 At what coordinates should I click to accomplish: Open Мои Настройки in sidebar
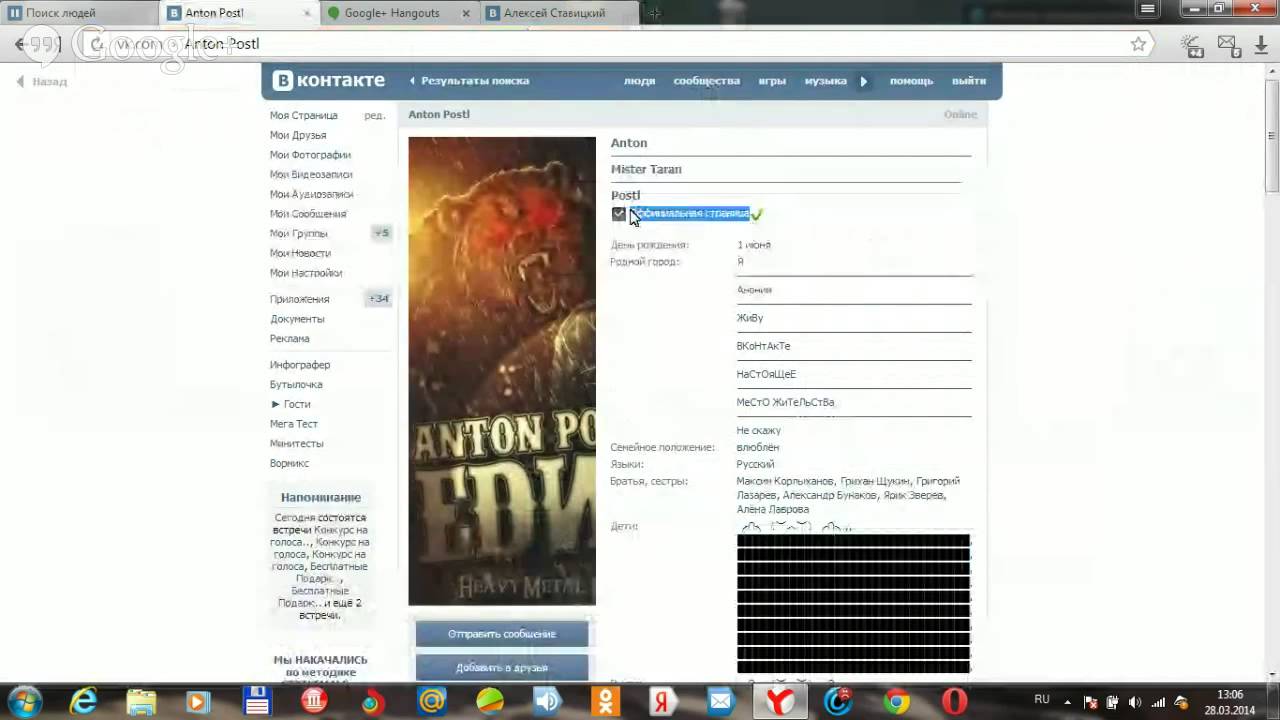[x=306, y=273]
